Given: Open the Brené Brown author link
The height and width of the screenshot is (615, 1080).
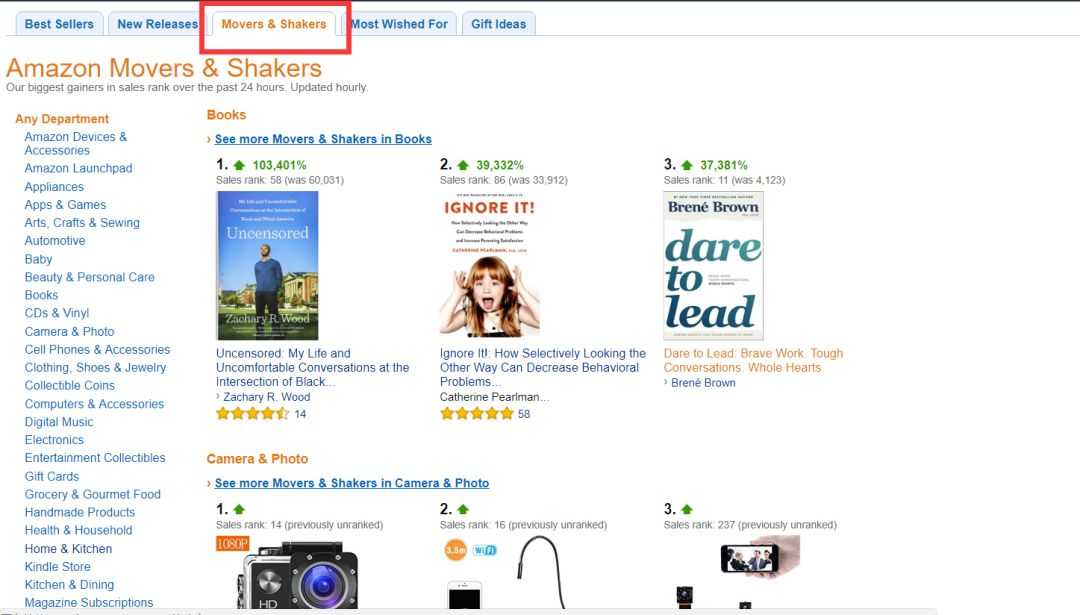Looking at the screenshot, I should [x=703, y=383].
